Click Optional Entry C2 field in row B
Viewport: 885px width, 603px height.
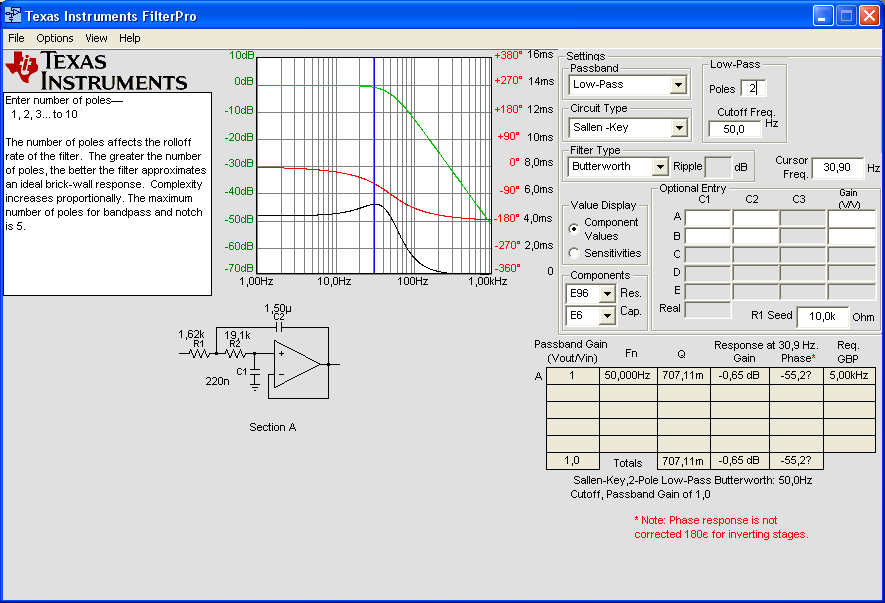(x=756, y=236)
